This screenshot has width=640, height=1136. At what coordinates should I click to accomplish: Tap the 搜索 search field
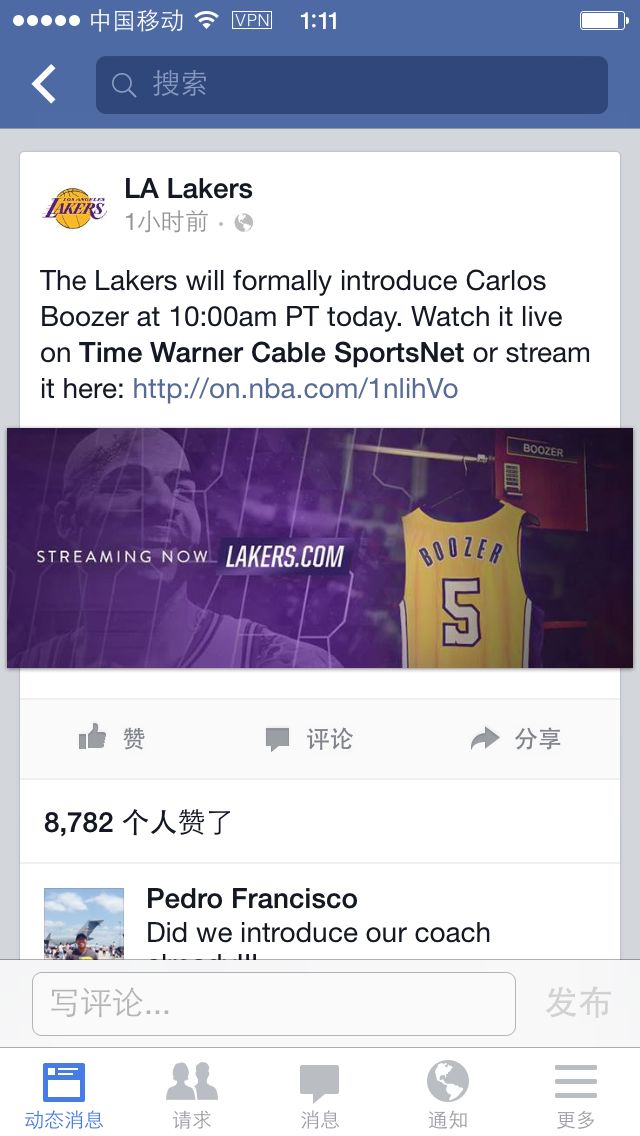pyautogui.click(x=352, y=85)
